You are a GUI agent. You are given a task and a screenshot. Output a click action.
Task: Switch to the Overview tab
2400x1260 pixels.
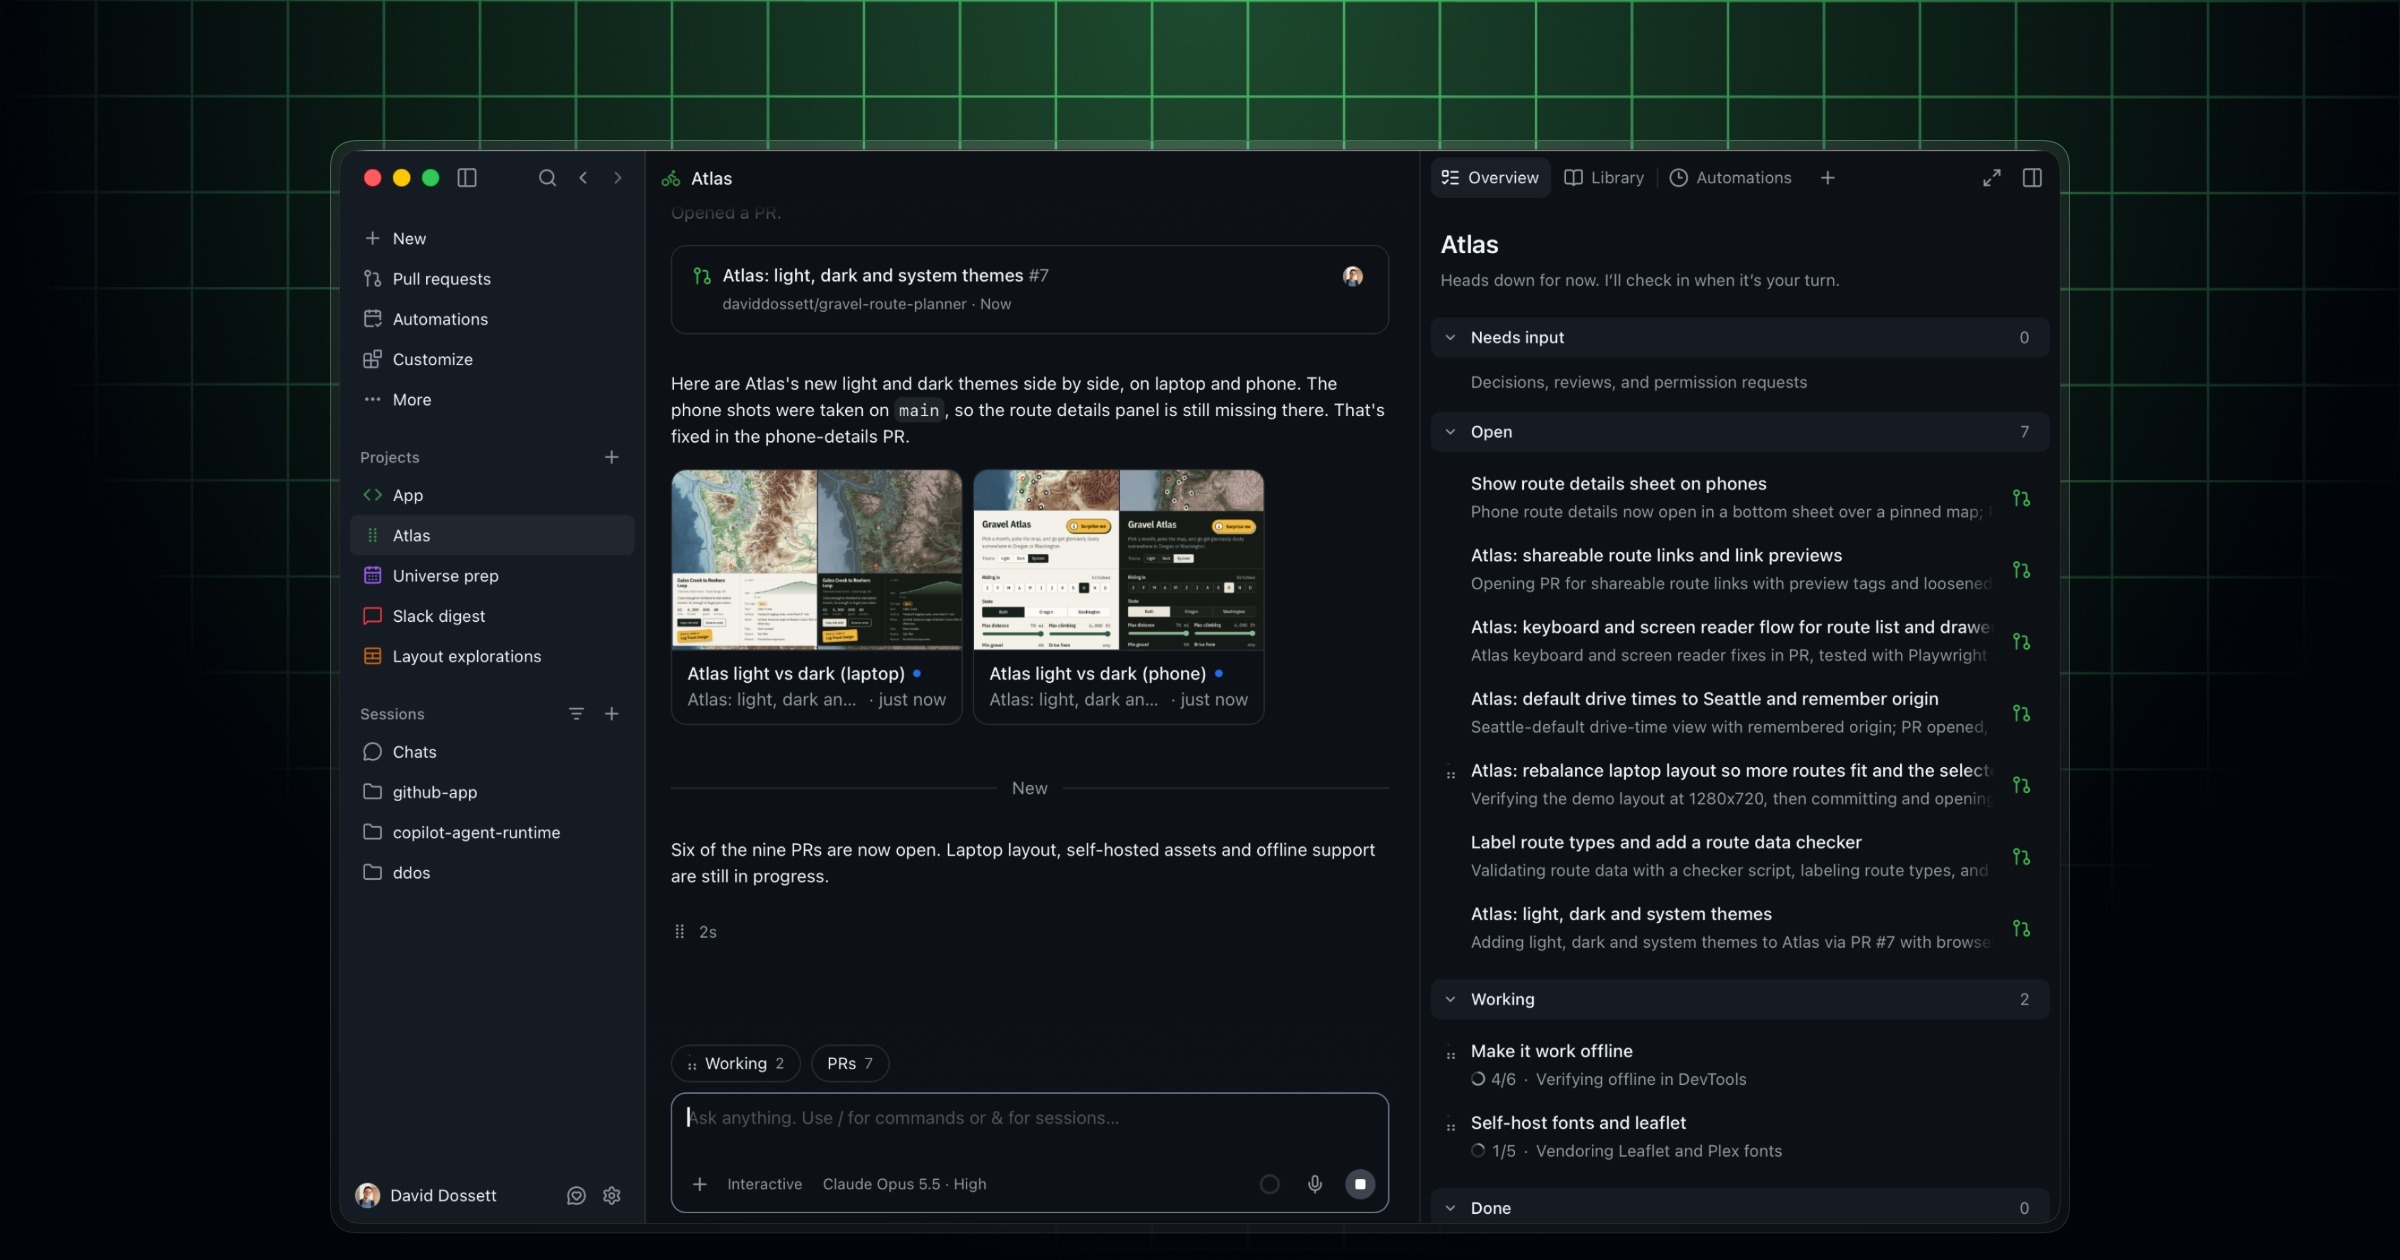pyautogui.click(x=1490, y=178)
